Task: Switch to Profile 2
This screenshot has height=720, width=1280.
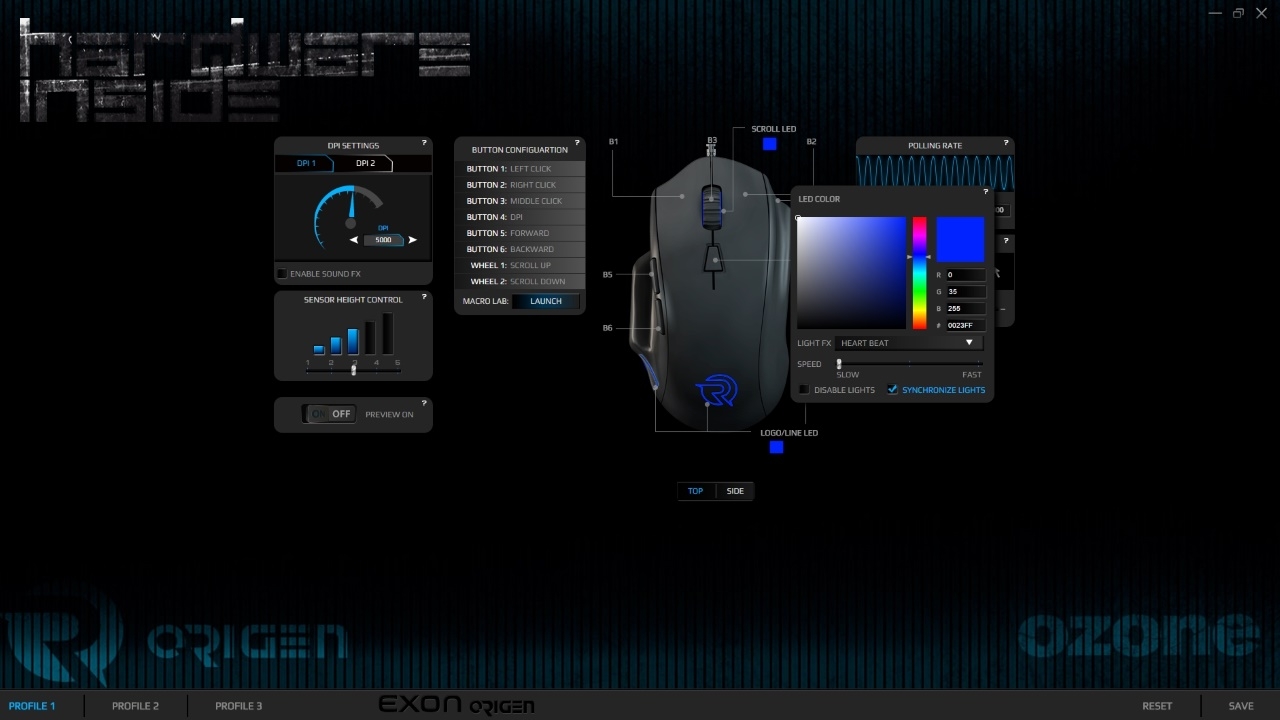Action: pos(135,706)
